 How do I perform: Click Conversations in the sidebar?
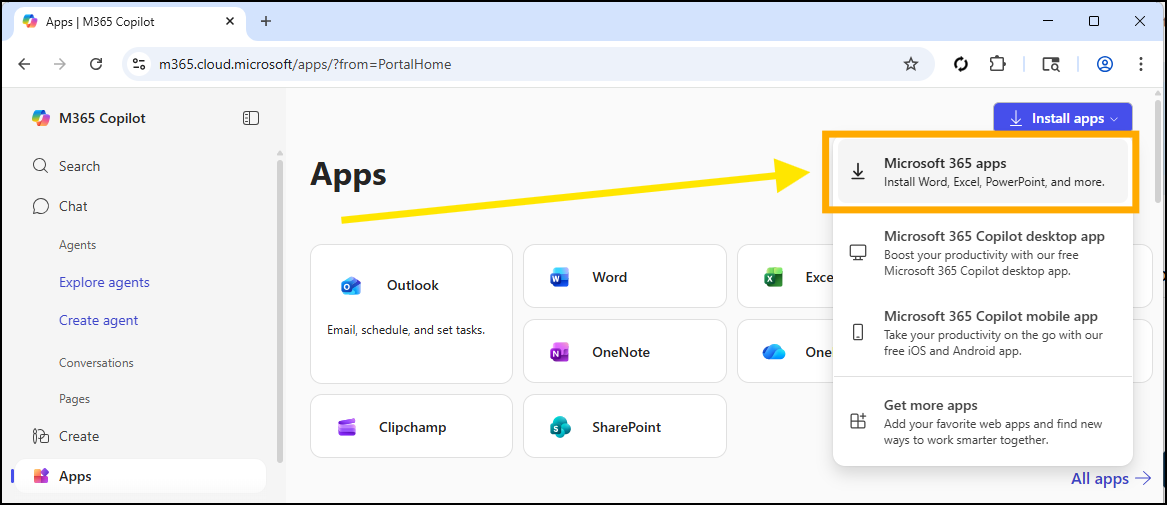(x=96, y=363)
